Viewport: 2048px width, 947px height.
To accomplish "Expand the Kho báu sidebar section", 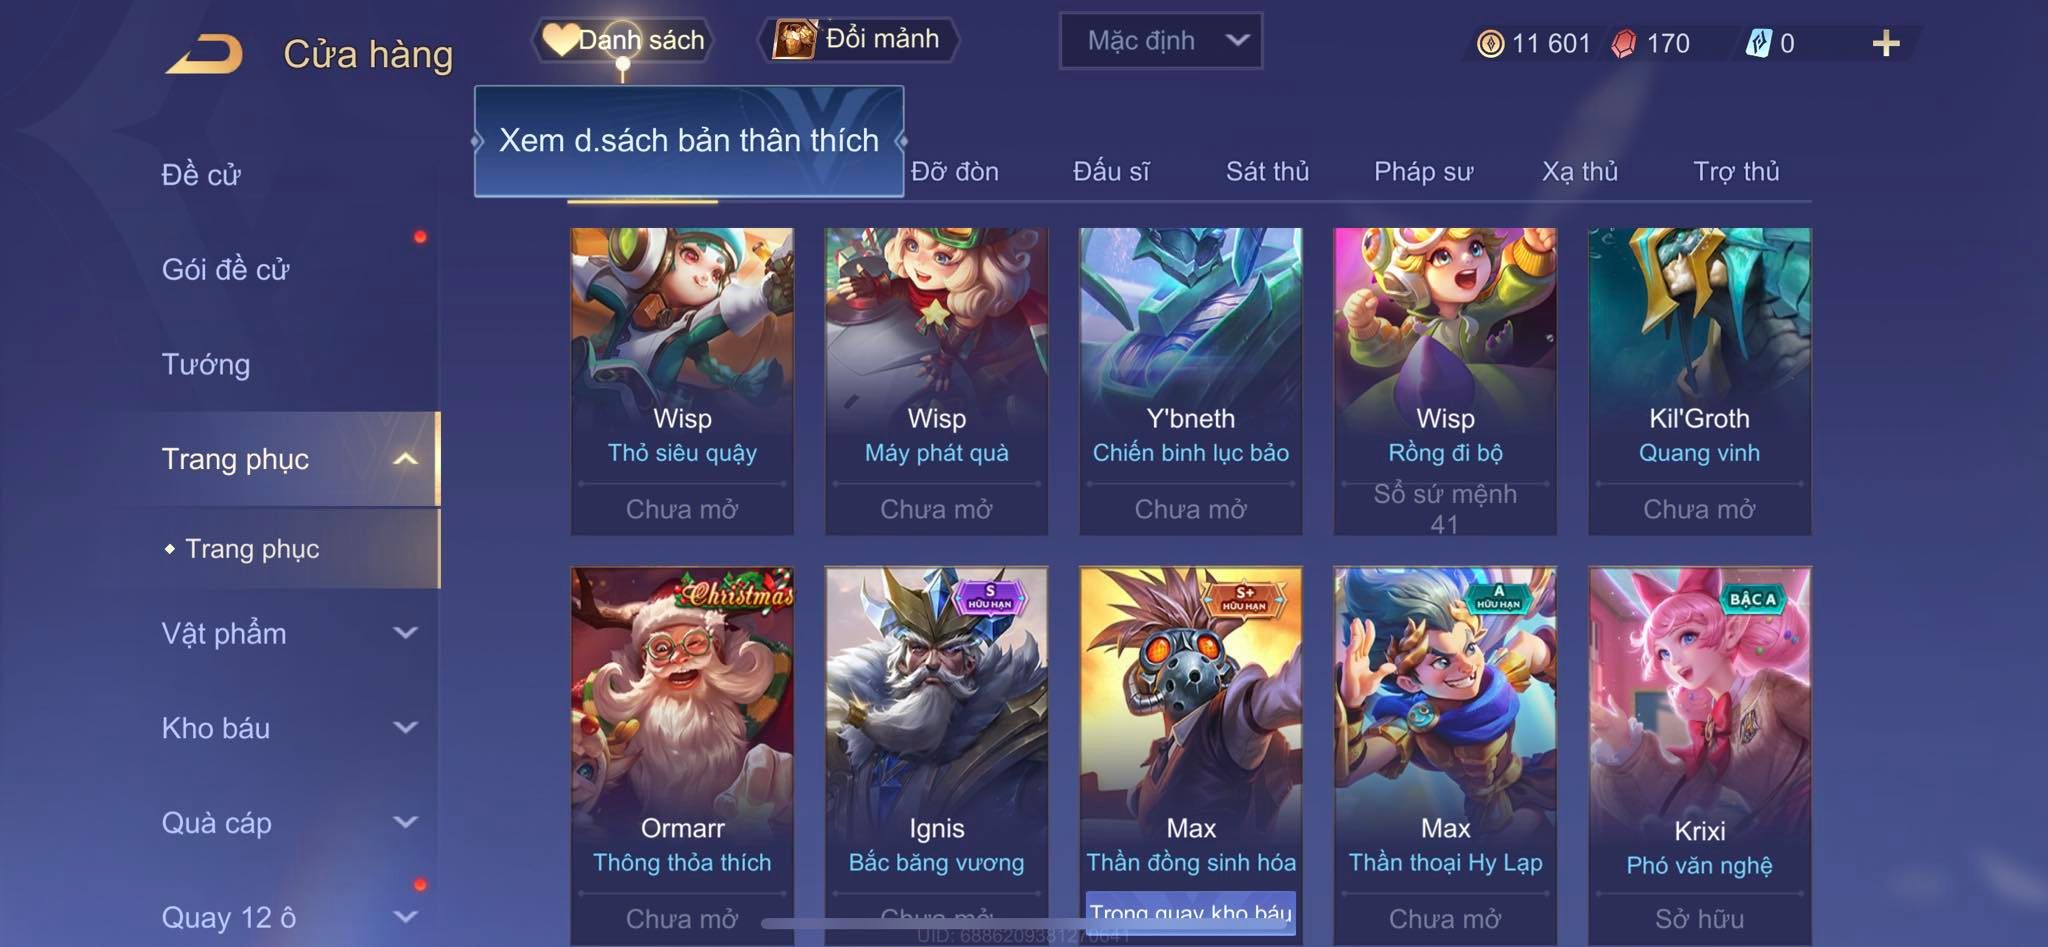I will click(x=405, y=728).
